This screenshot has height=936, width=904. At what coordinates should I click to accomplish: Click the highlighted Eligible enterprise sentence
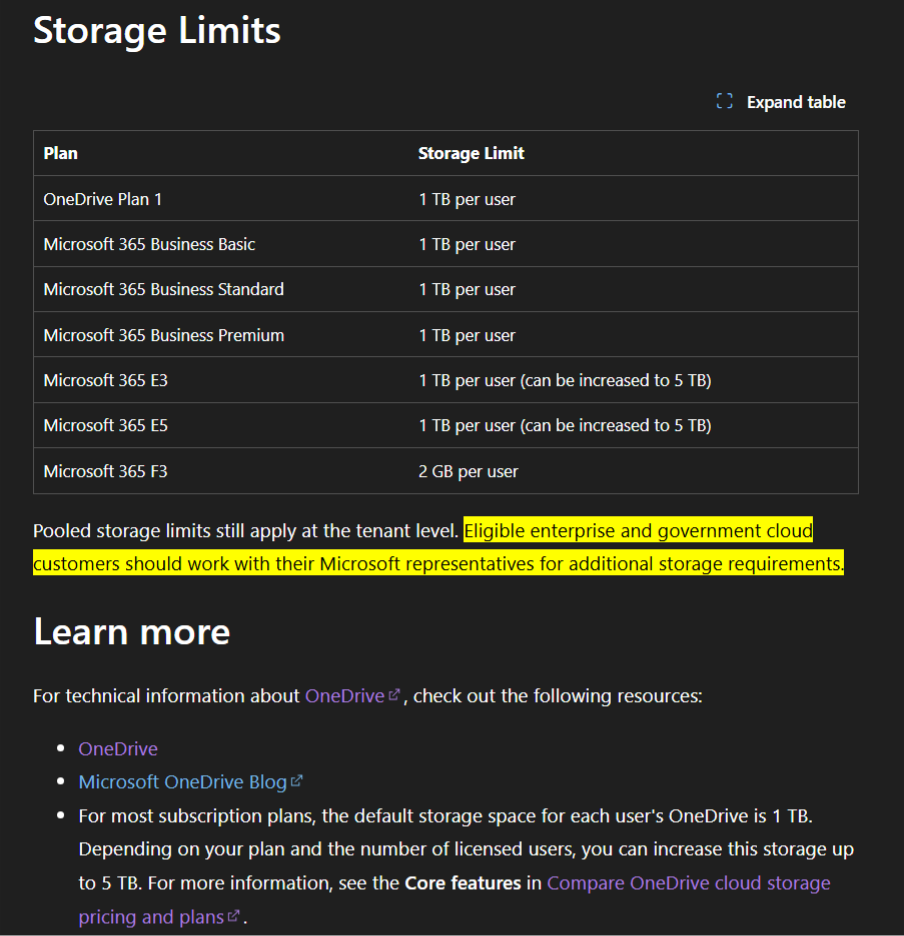coord(439,547)
